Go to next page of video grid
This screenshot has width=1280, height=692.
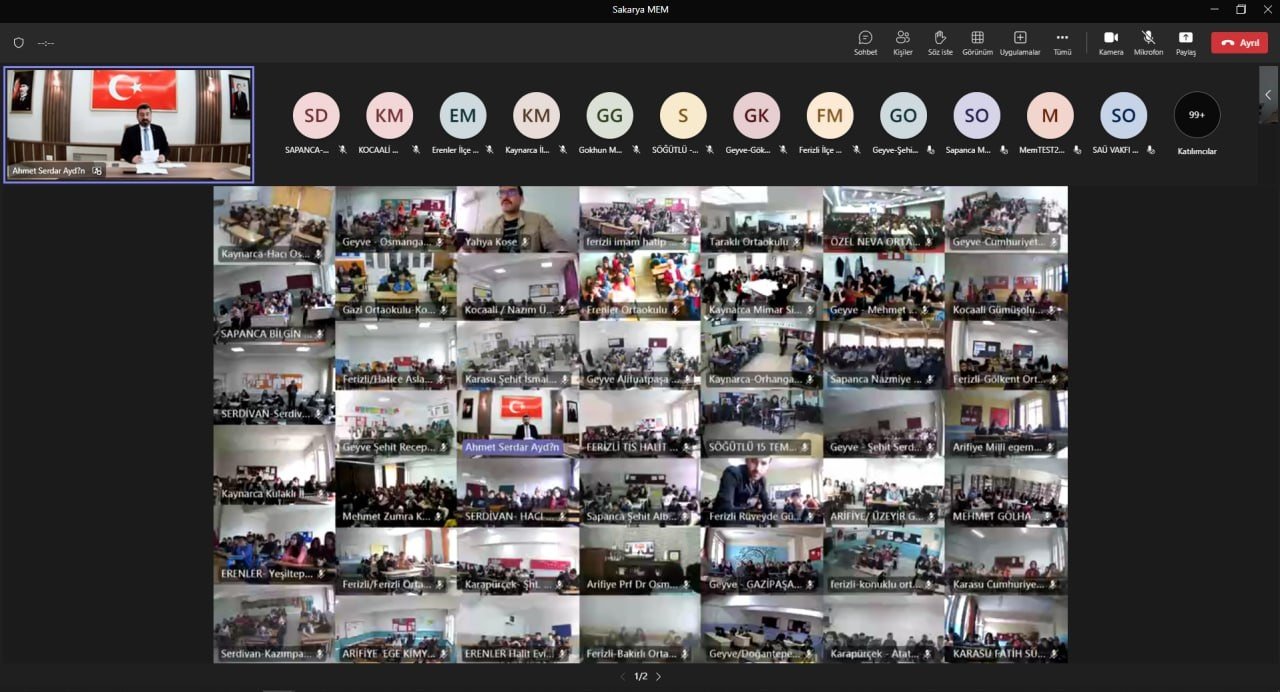click(658, 677)
